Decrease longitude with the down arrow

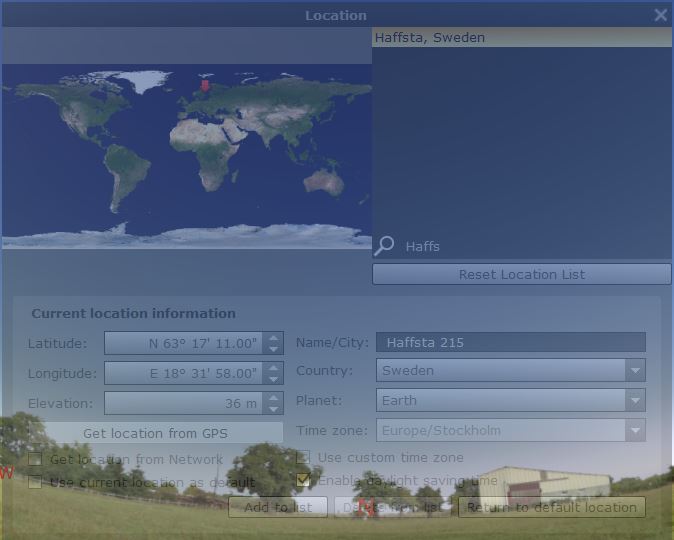click(273, 379)
